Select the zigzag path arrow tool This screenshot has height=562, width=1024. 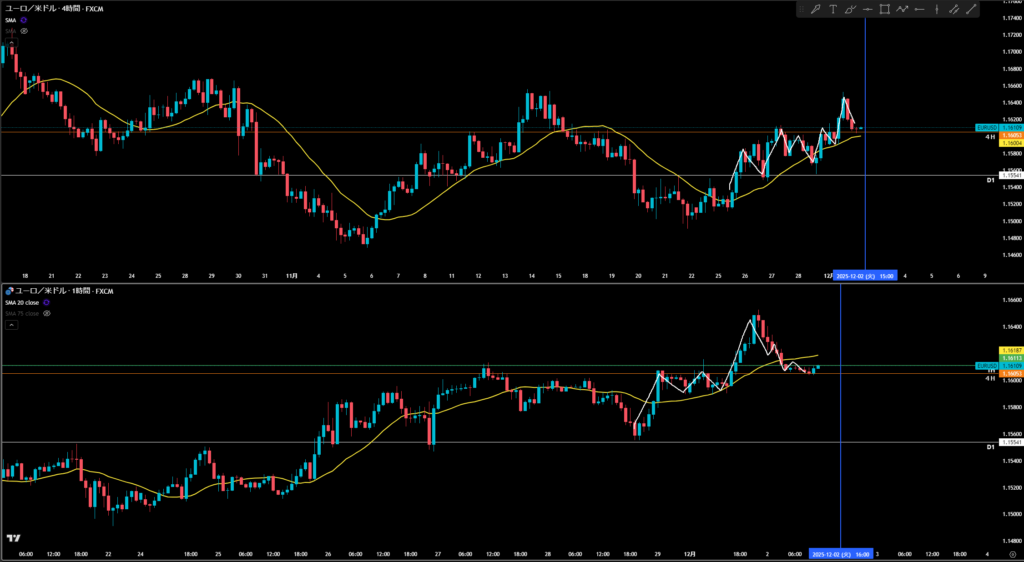(x=902, y=10)
